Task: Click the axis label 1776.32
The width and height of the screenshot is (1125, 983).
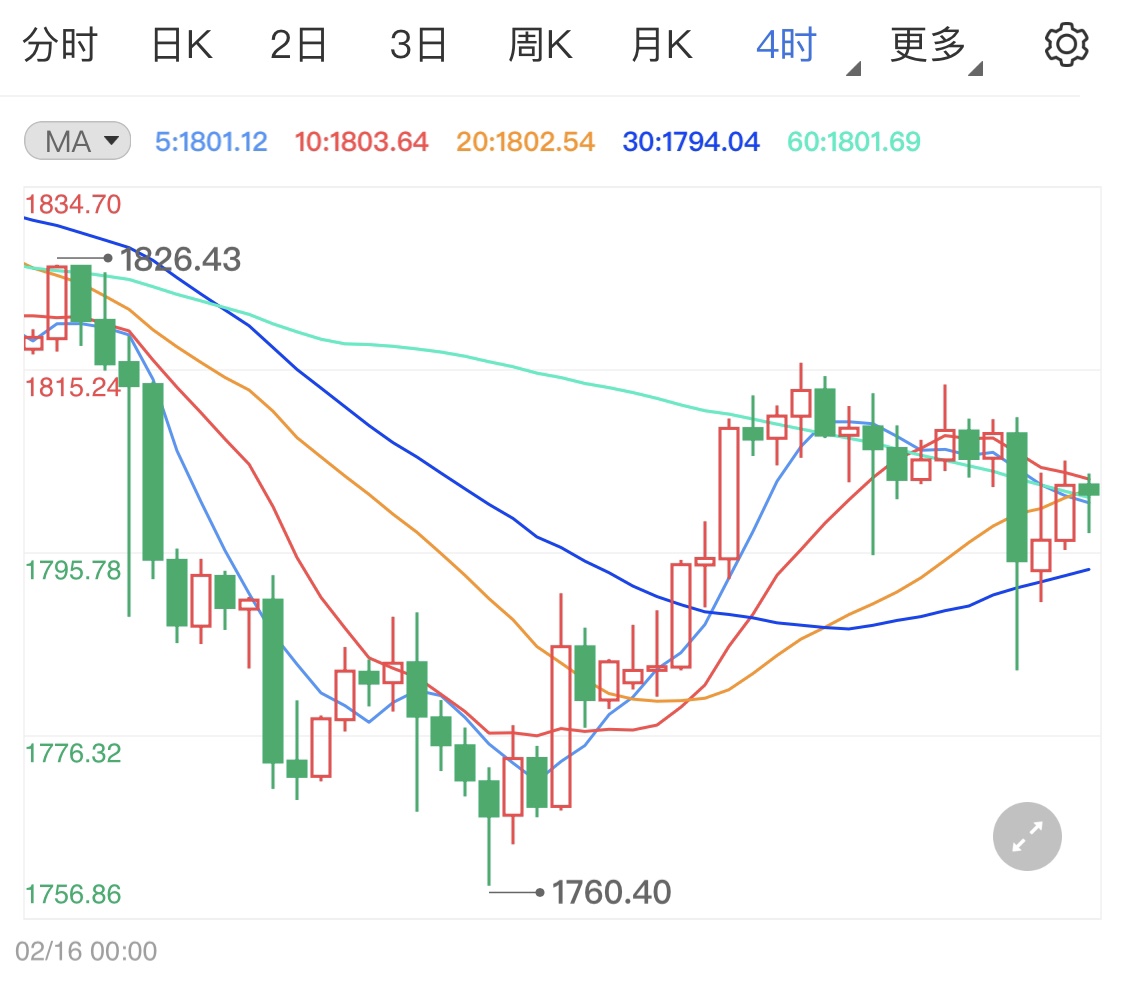Action: pos(73,753)
